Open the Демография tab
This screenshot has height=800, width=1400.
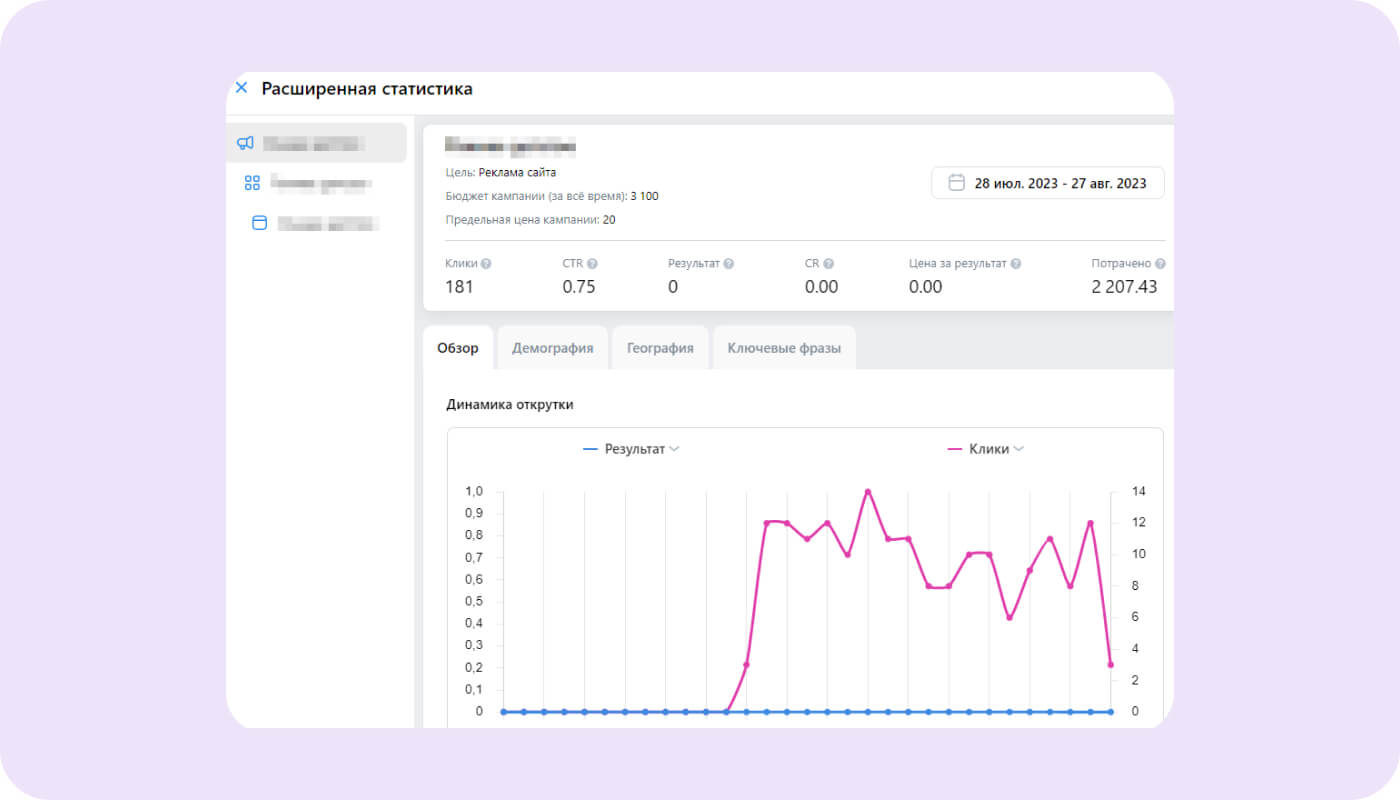(553, 348)
